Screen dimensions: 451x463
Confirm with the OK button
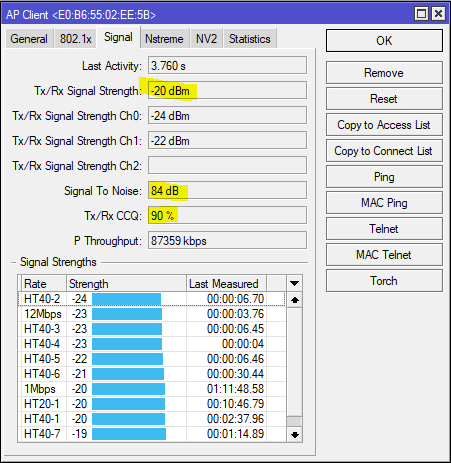[384, 41]
